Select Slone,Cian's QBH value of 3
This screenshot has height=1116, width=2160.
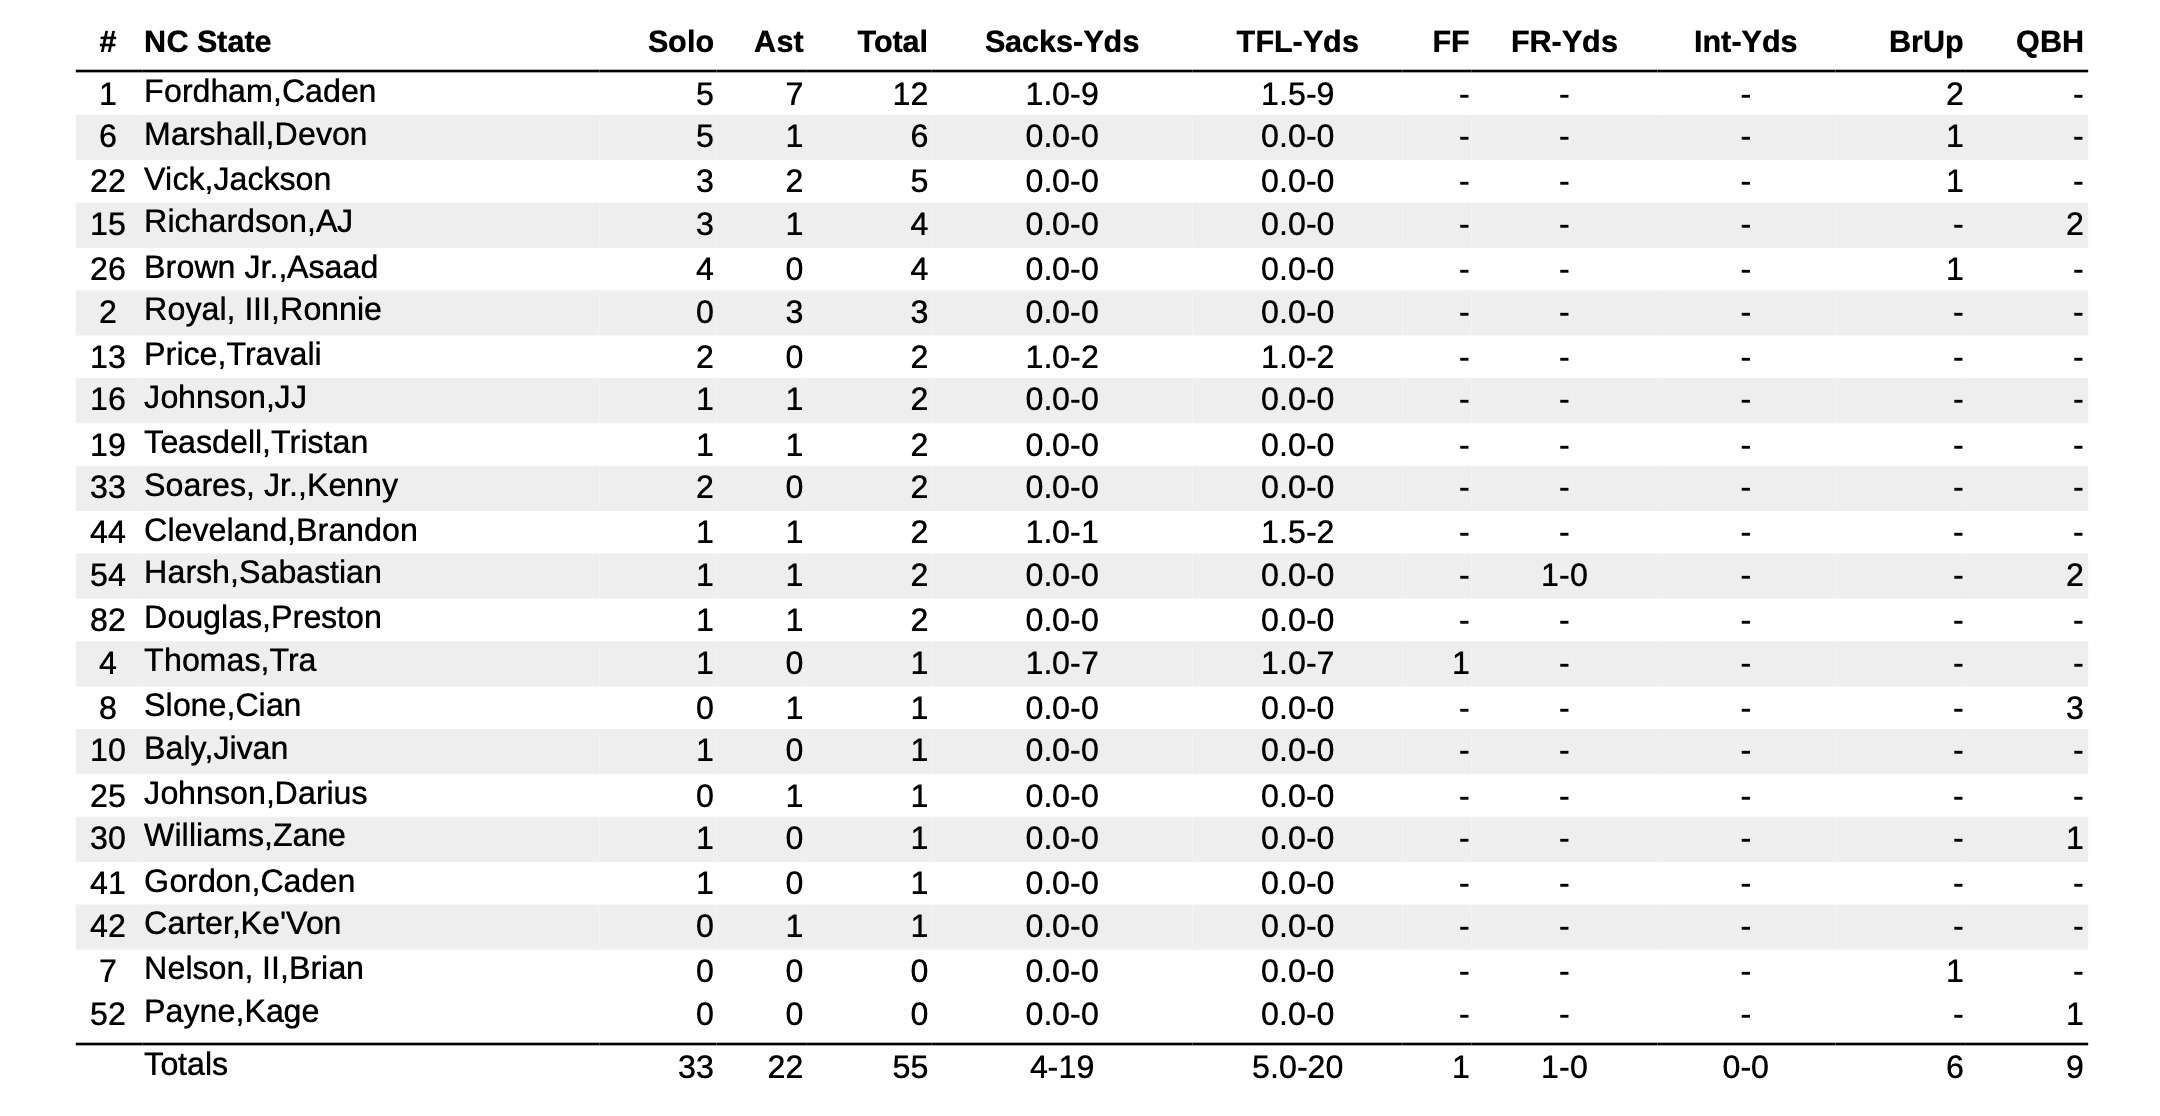coord(2074,708)
